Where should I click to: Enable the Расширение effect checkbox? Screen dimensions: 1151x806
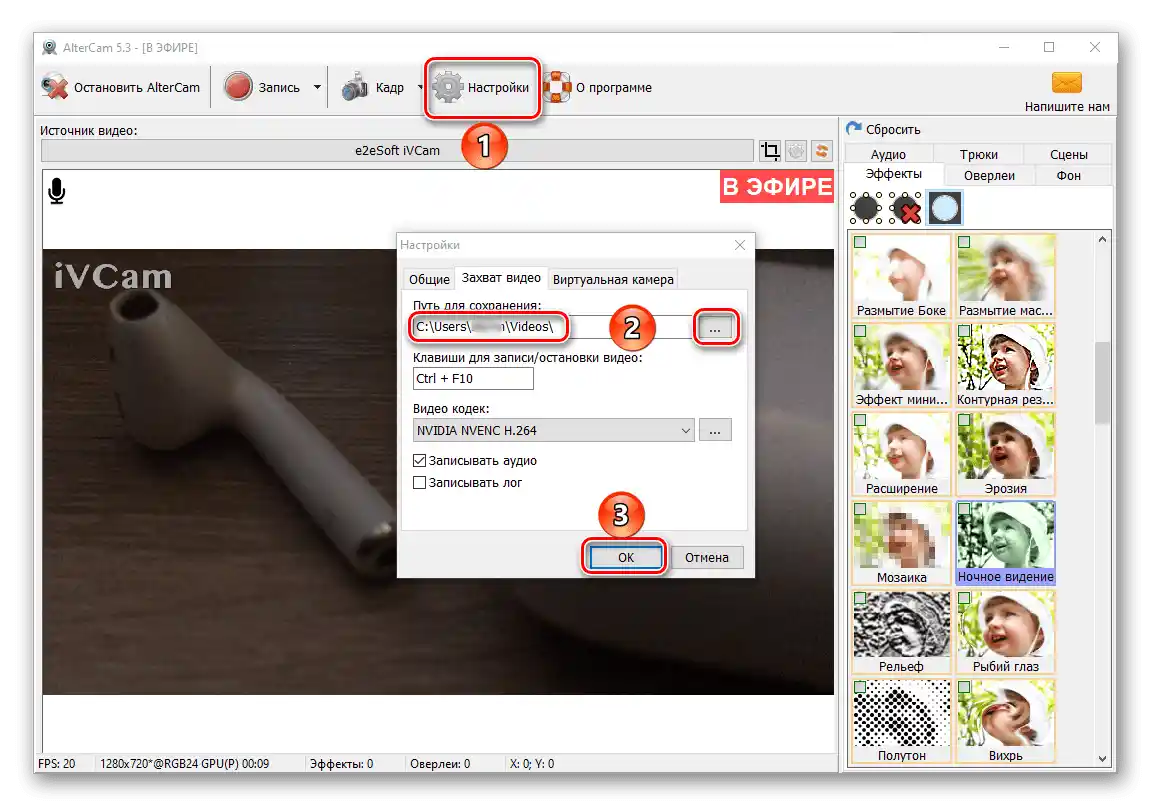point(860,420)
